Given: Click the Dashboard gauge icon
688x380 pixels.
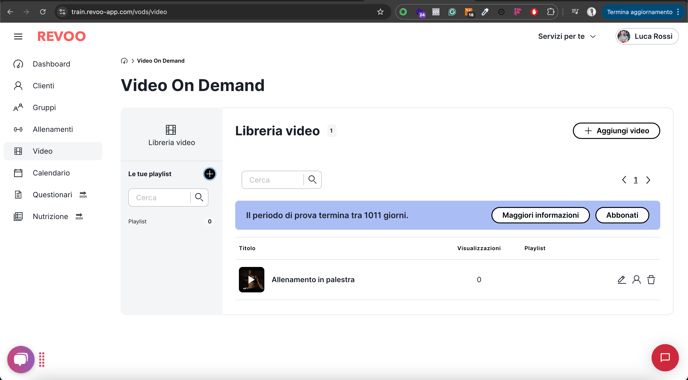Looking at the screenshot, I should [18, 64].
